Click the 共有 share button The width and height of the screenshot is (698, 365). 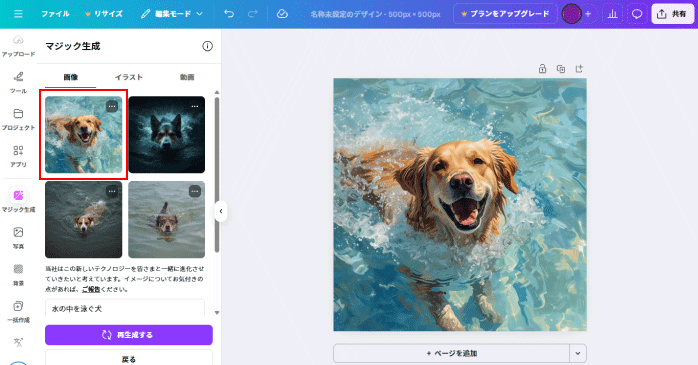tap(672, 14)
